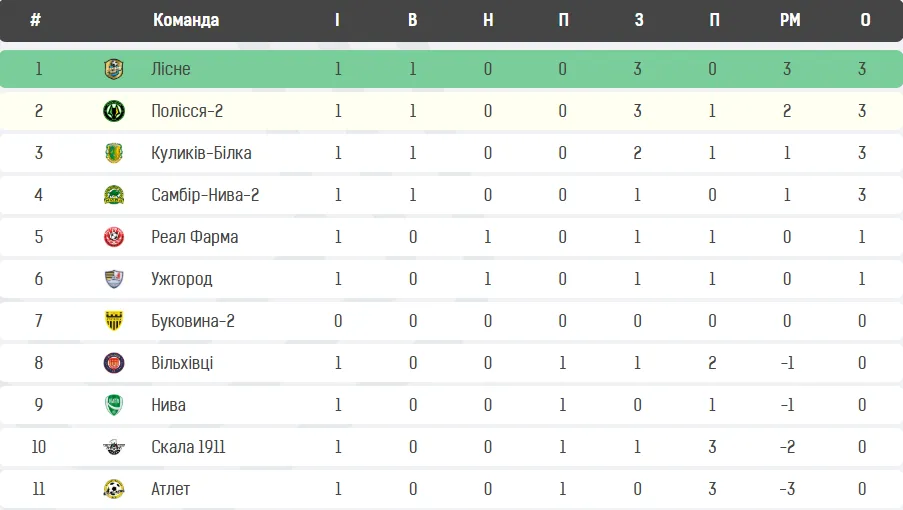The width and height of the screenshot is (903, 510).
Task: Select the Буковина-2 team name
Action: tap(193, 321)
